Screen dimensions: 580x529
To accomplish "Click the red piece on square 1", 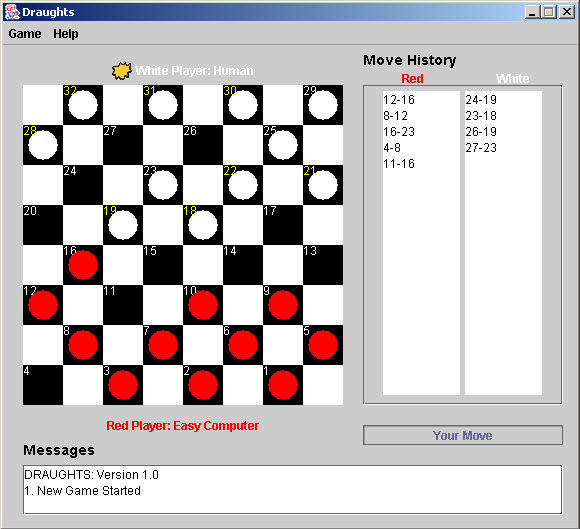I will click(283, 385).
